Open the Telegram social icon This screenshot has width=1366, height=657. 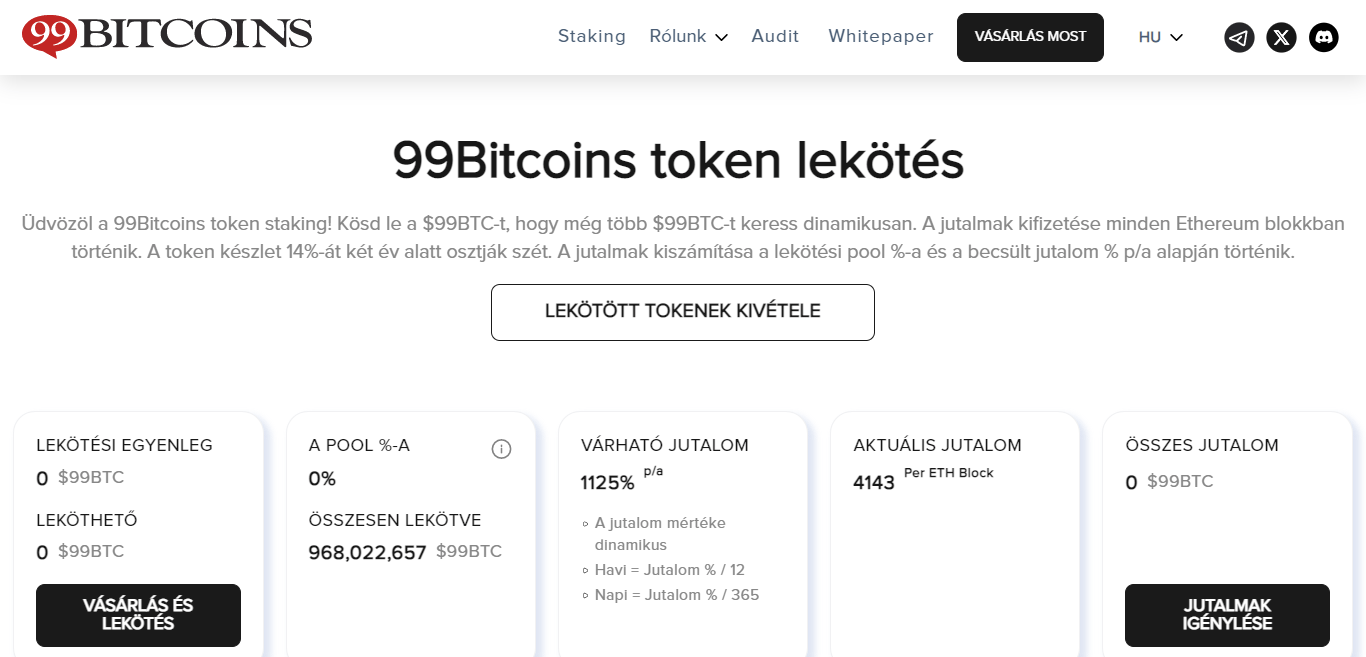pos(1239,38)
